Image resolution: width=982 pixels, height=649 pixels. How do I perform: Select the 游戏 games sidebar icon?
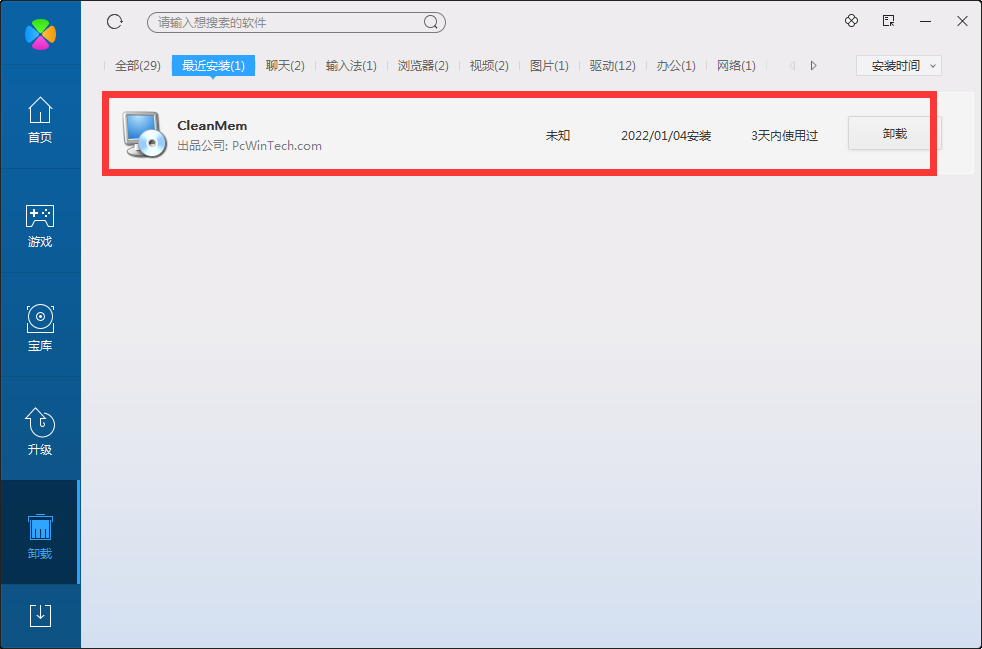40,224
